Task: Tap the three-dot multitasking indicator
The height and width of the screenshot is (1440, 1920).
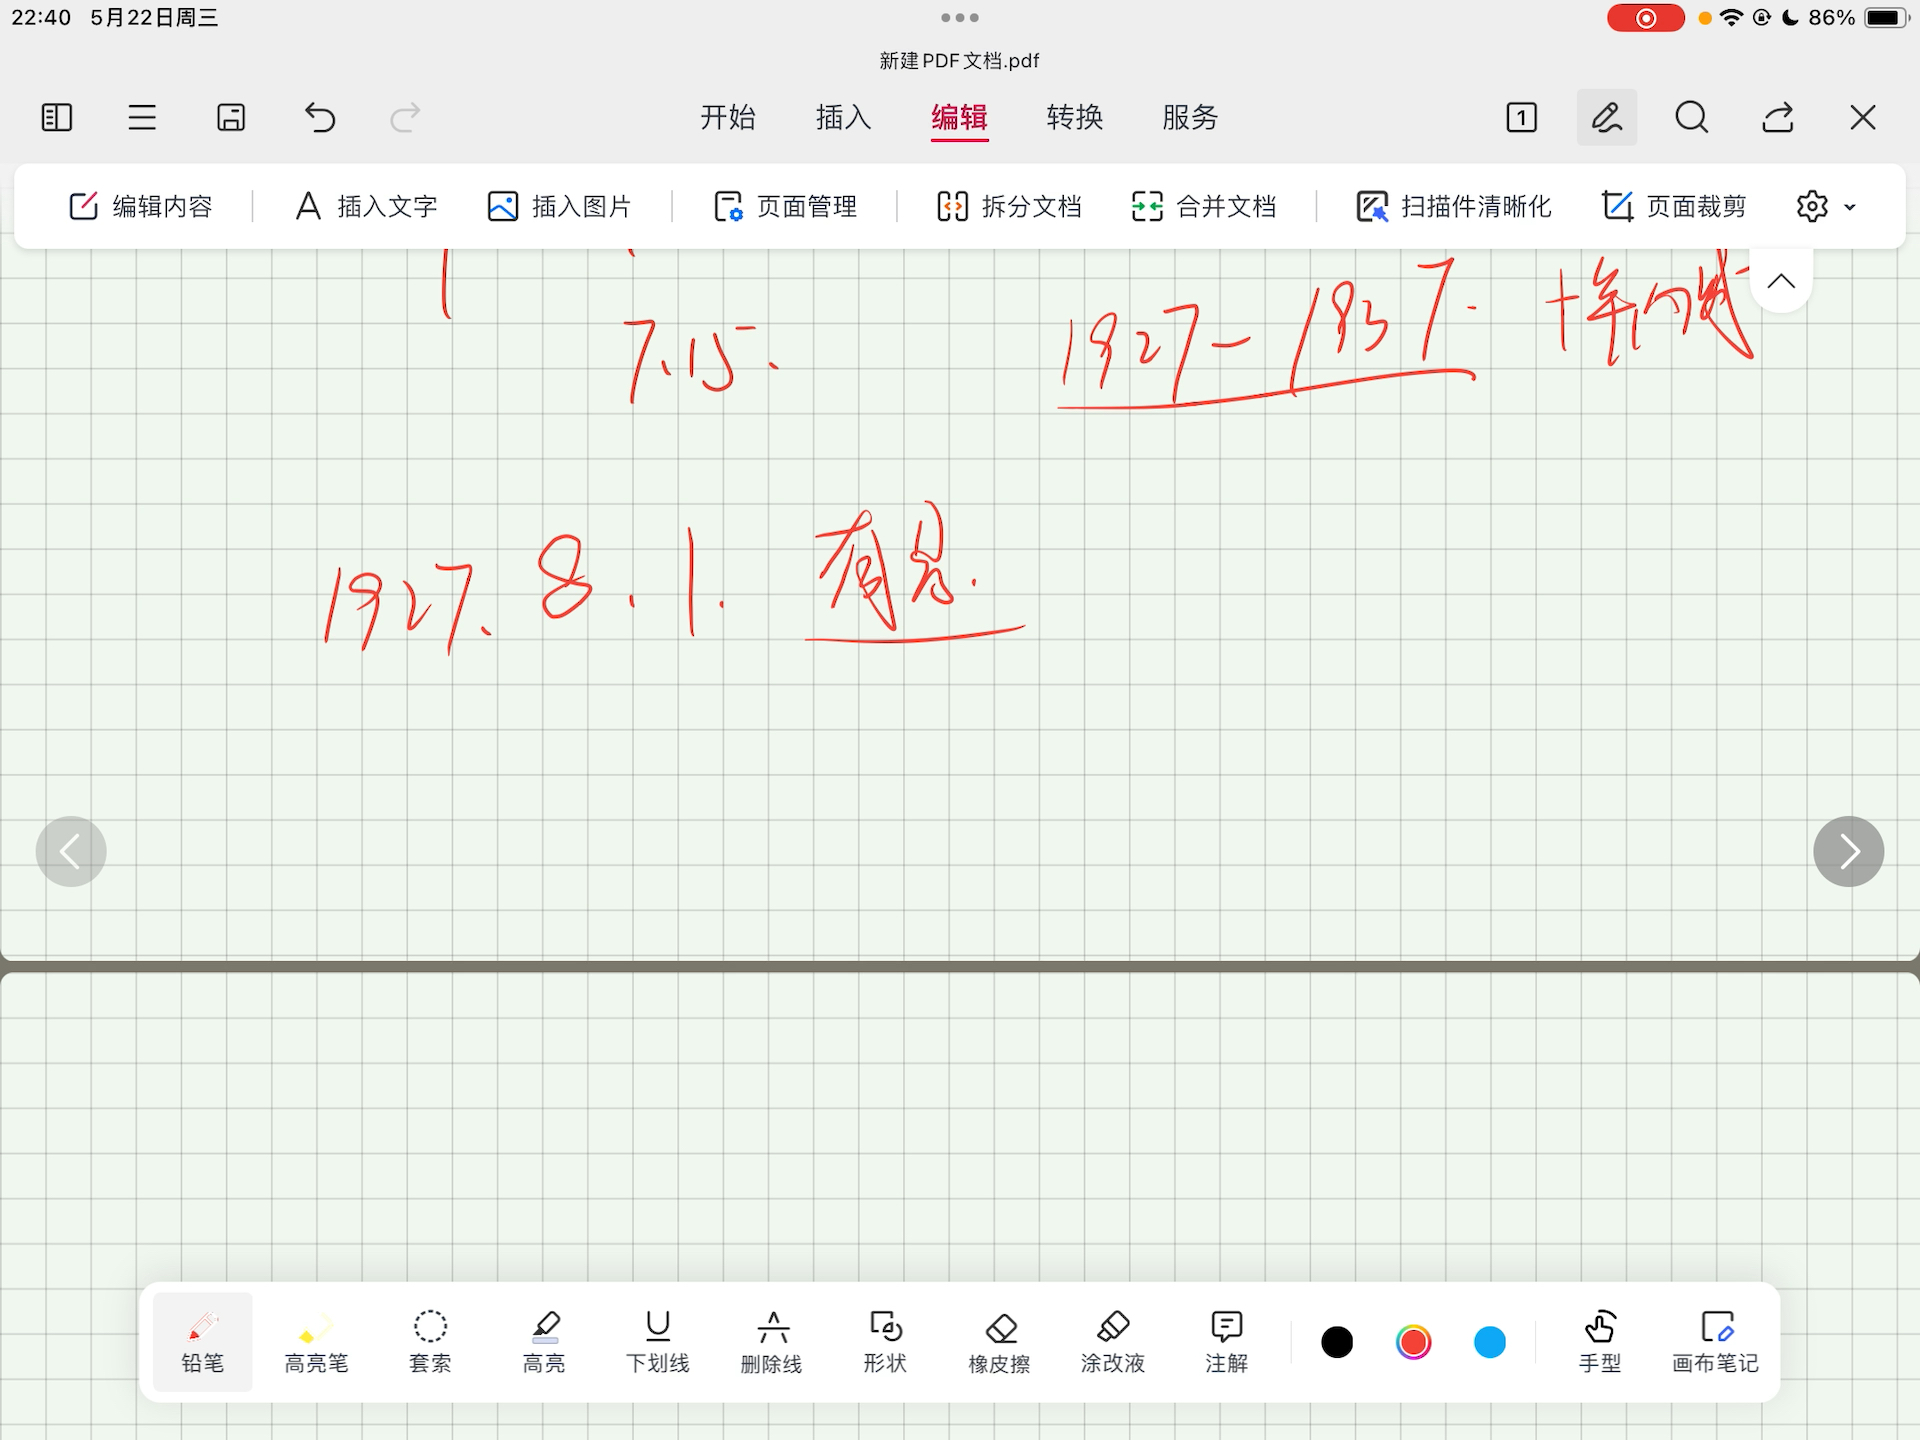Action: [960, 17]
